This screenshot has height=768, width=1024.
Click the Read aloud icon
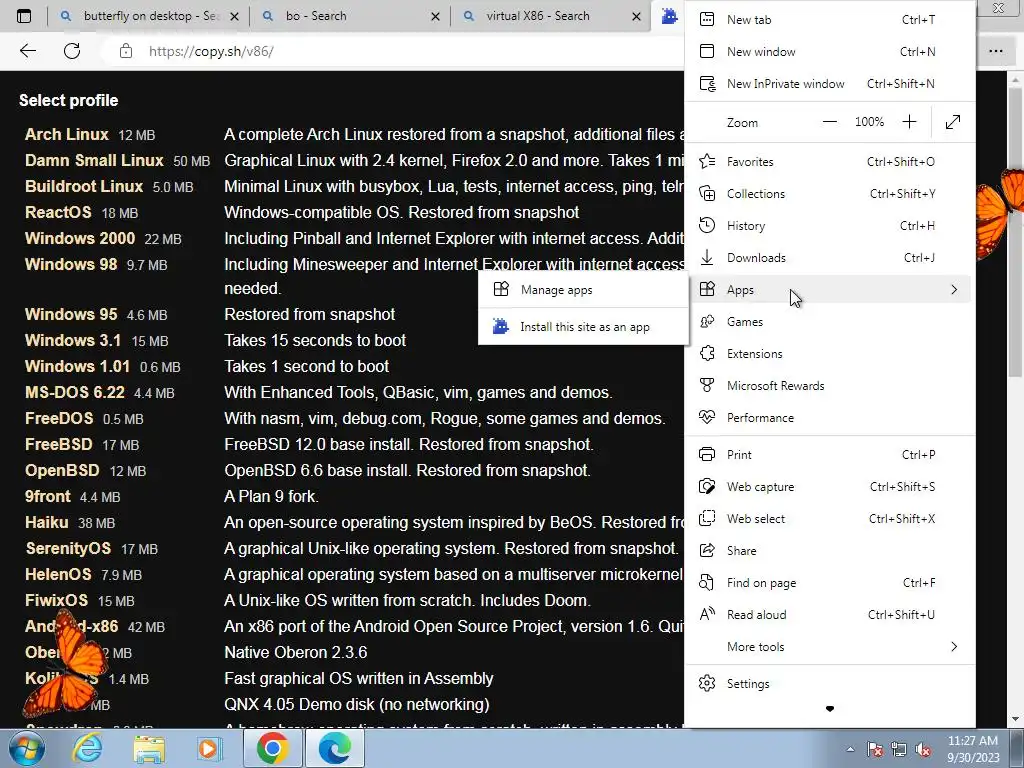tap(707, 615)
